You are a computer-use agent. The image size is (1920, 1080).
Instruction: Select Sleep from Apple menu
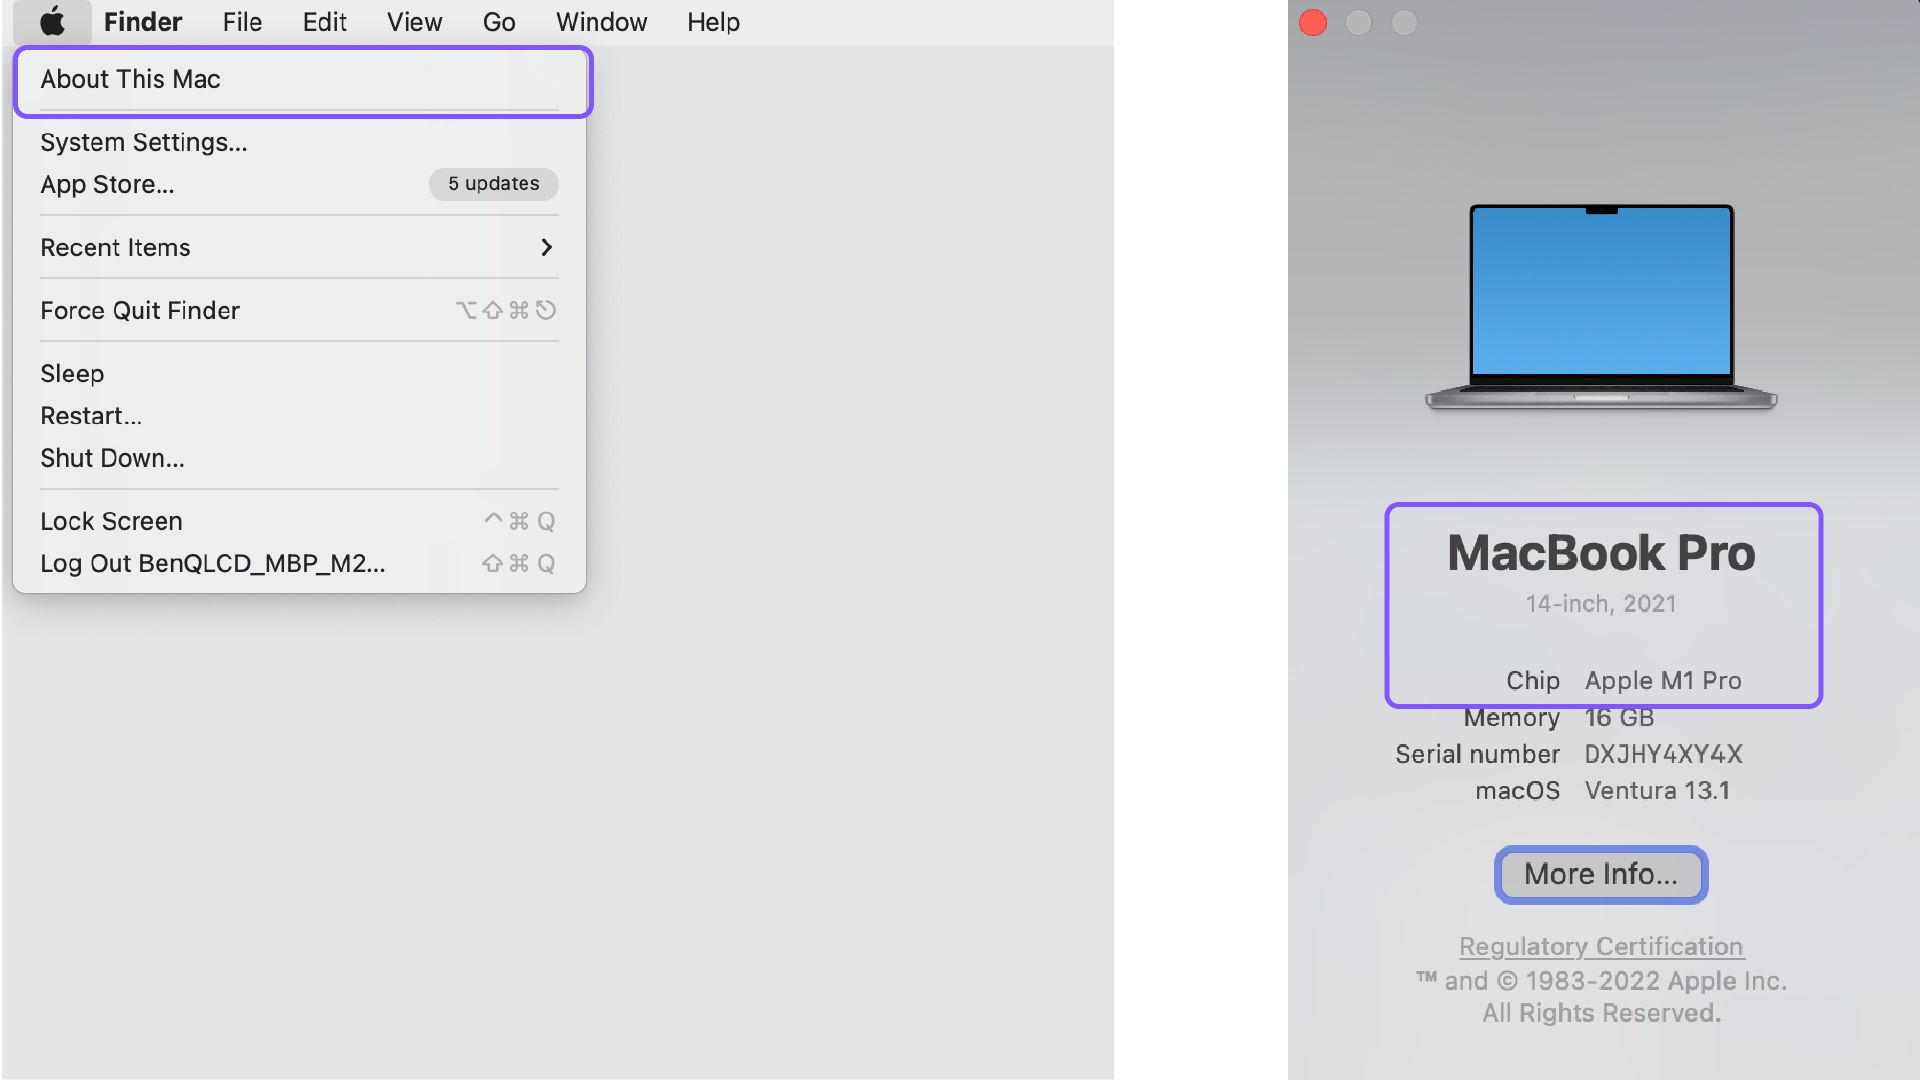pyautogui.click(x=71, y=373)
